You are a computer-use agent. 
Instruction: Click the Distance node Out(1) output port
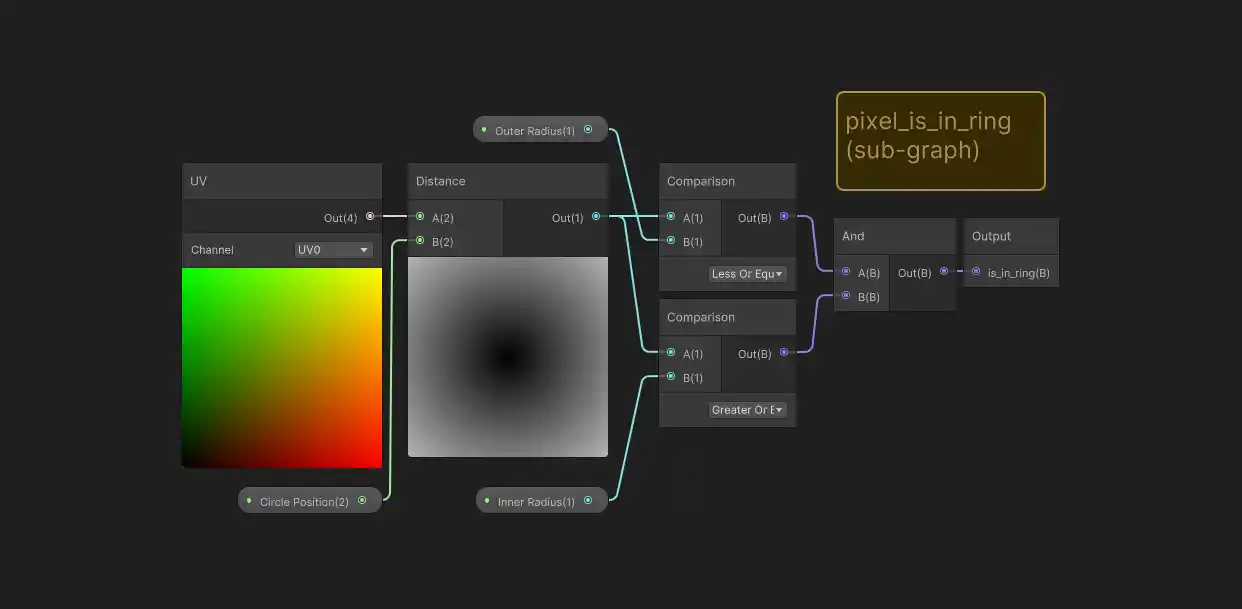(596, 217)
